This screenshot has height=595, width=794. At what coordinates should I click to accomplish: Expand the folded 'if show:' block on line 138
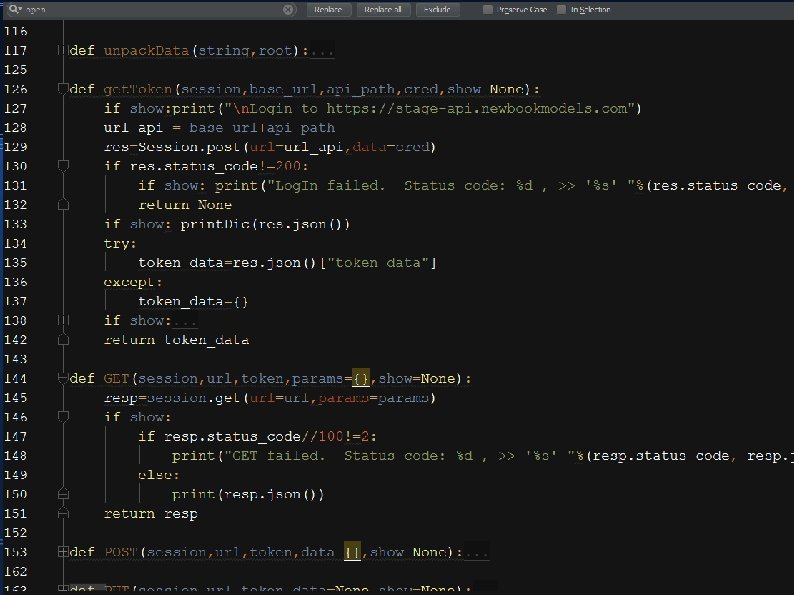point(63,320)
